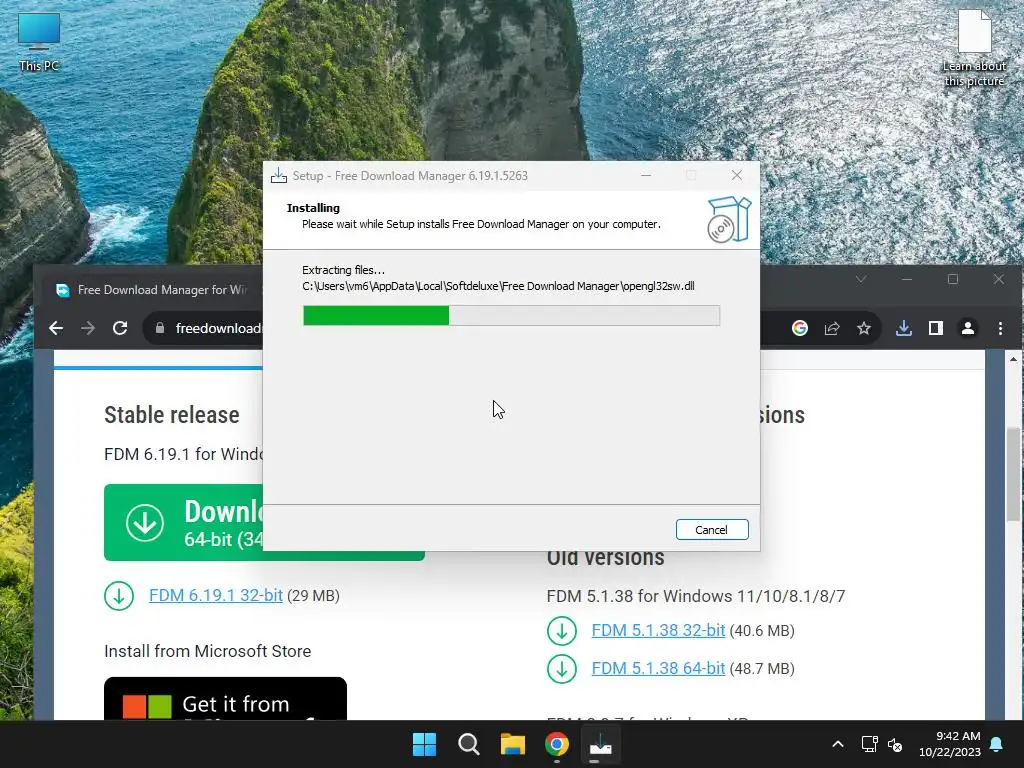Open Chrome three-dot menu
Viewport: 1024px width, 768px height.
pos(1000,328)
